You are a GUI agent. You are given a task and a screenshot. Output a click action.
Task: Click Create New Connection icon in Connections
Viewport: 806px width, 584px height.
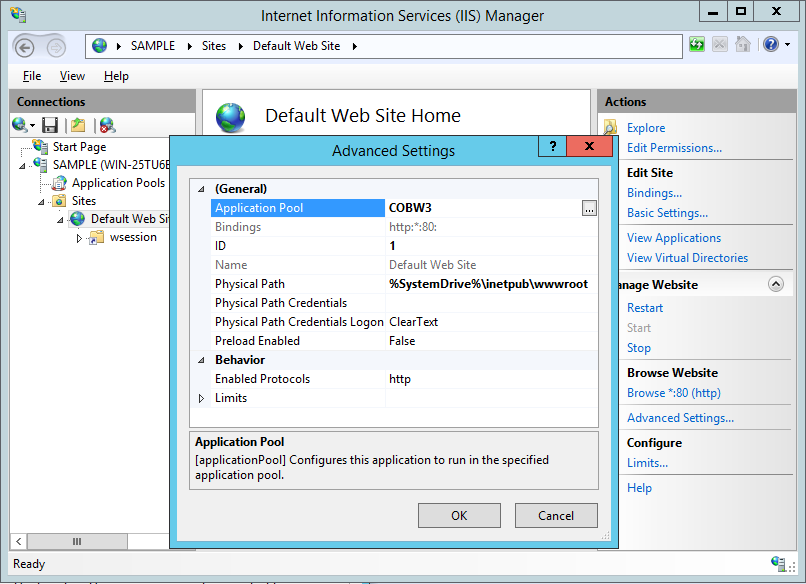pos(19,124)
